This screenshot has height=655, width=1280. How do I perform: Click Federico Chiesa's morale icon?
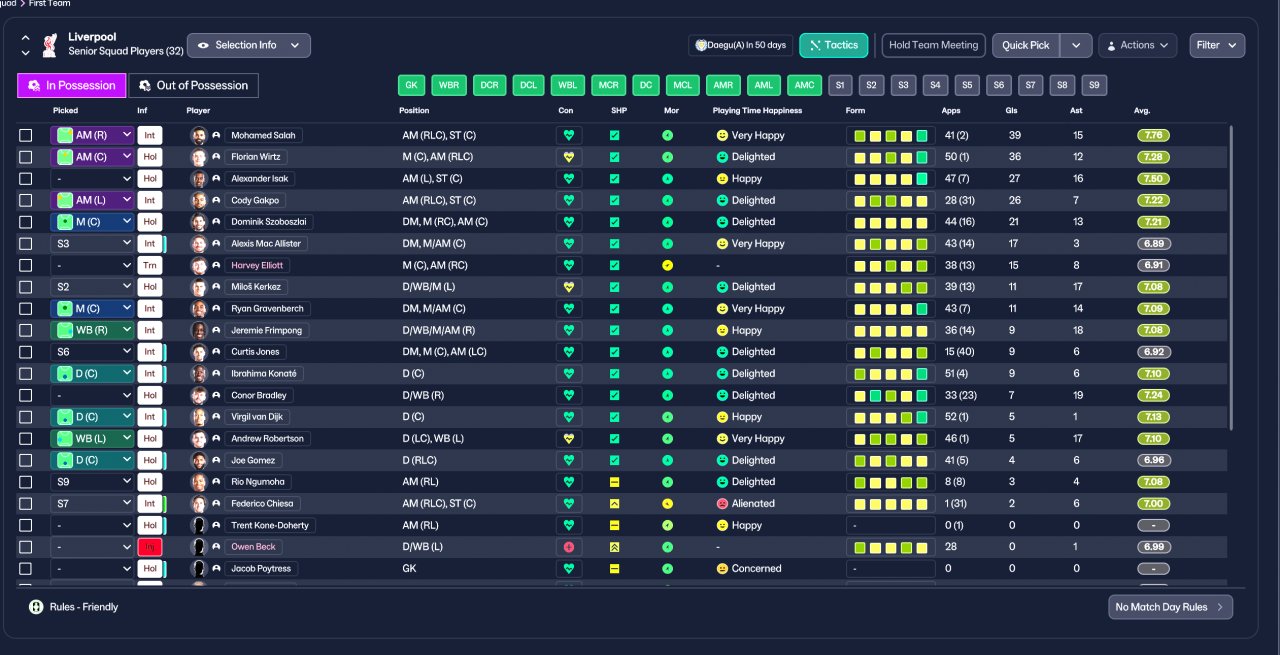(667, 504)
